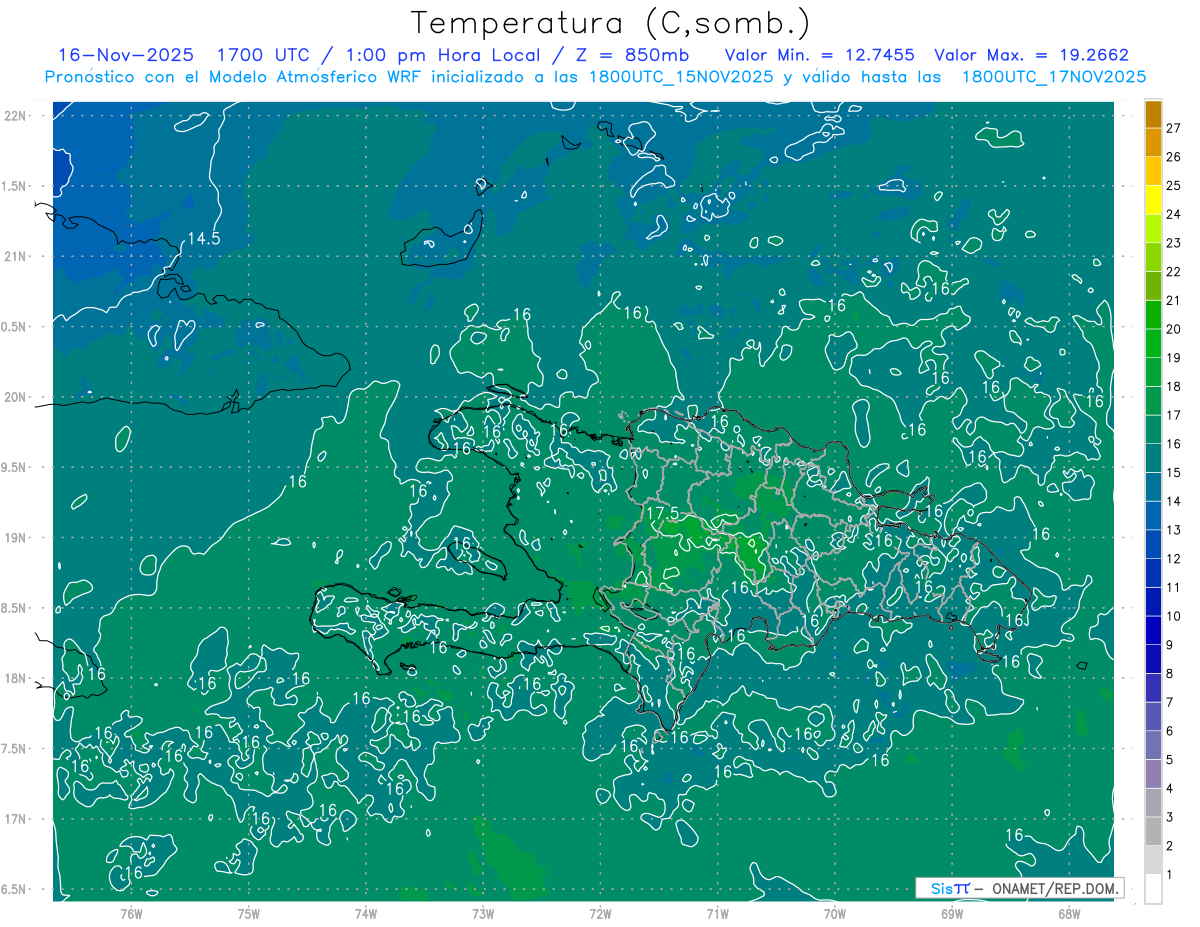The image size is (1200, 927).
Task: Pick the yellow swatch between 24 and 25
Action: pos(1153,200)
